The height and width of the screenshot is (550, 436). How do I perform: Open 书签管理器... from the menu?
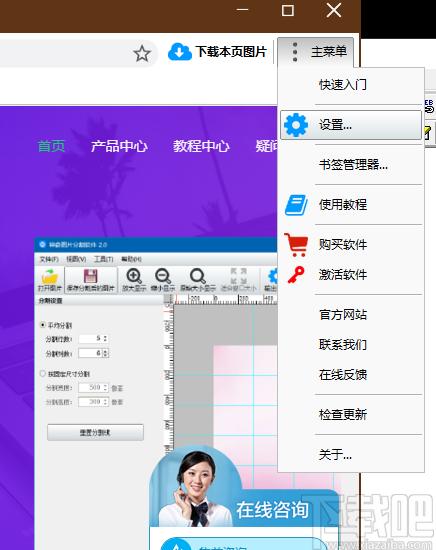click(353, 165)
